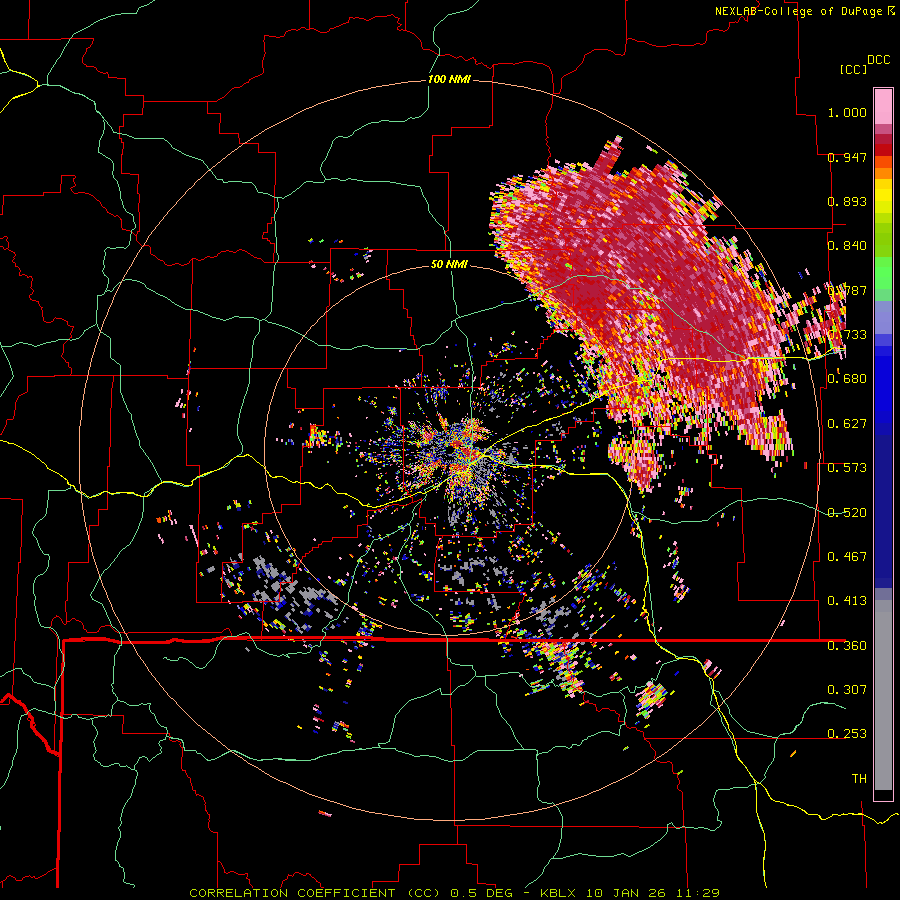Select the 0.307 scale value
This screenshot has width=900, height=900.
[847, 689]
